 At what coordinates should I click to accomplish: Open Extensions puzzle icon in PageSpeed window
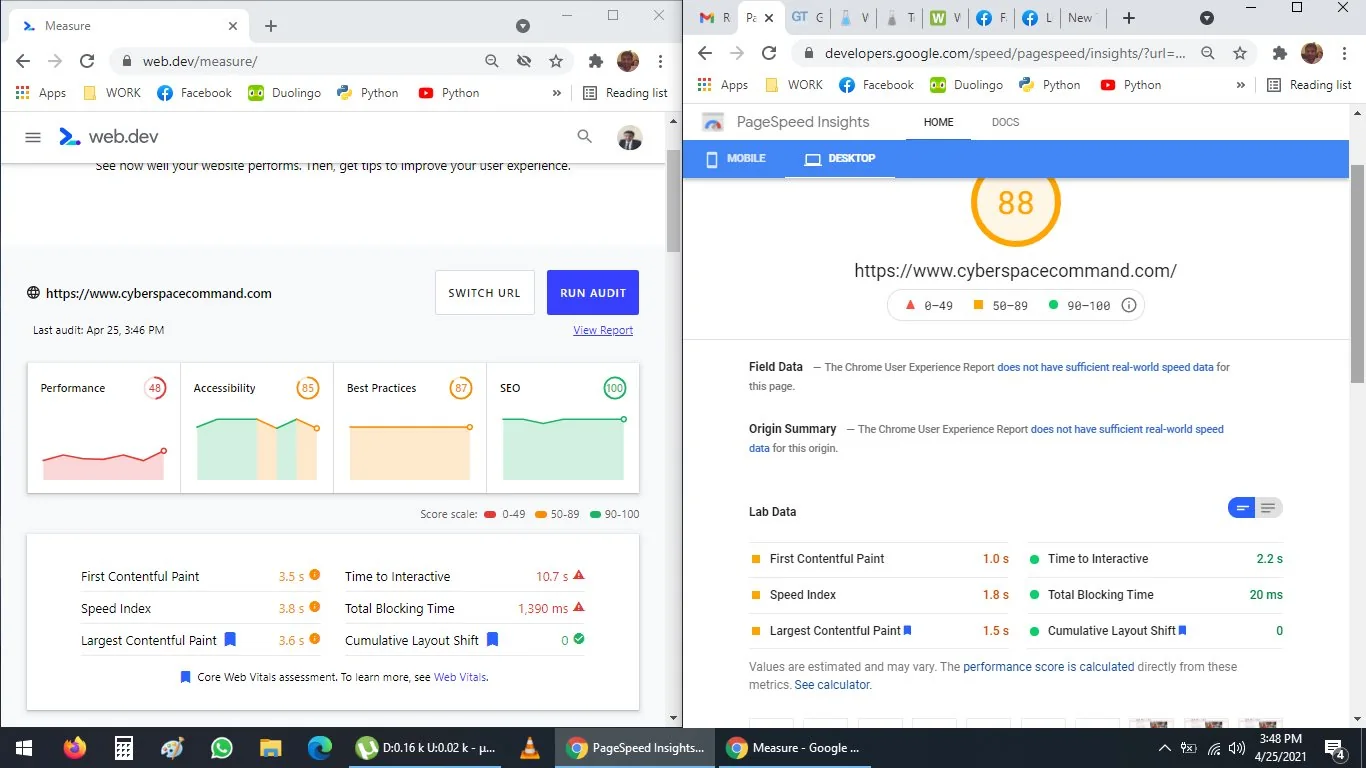pos(1279,53)
